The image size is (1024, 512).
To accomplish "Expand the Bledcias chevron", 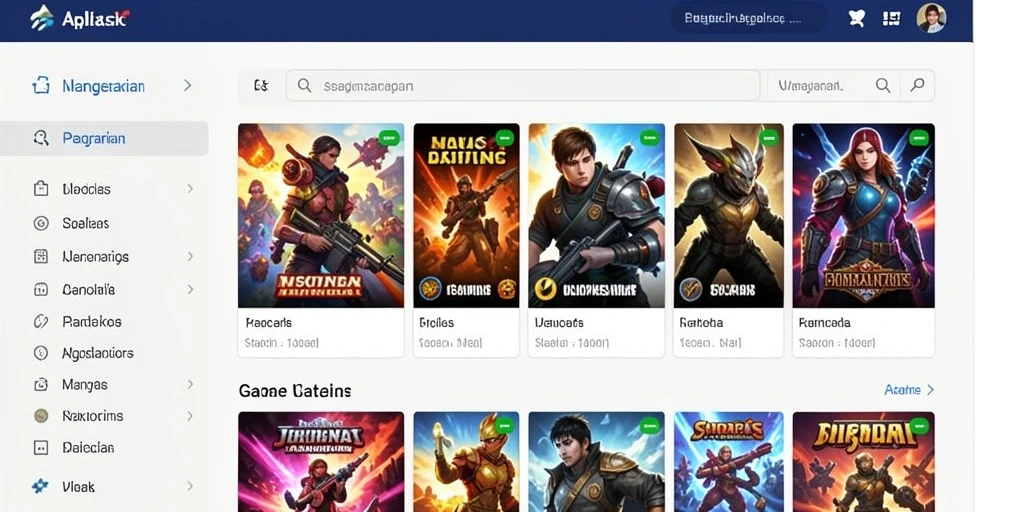I will (190, 189).
